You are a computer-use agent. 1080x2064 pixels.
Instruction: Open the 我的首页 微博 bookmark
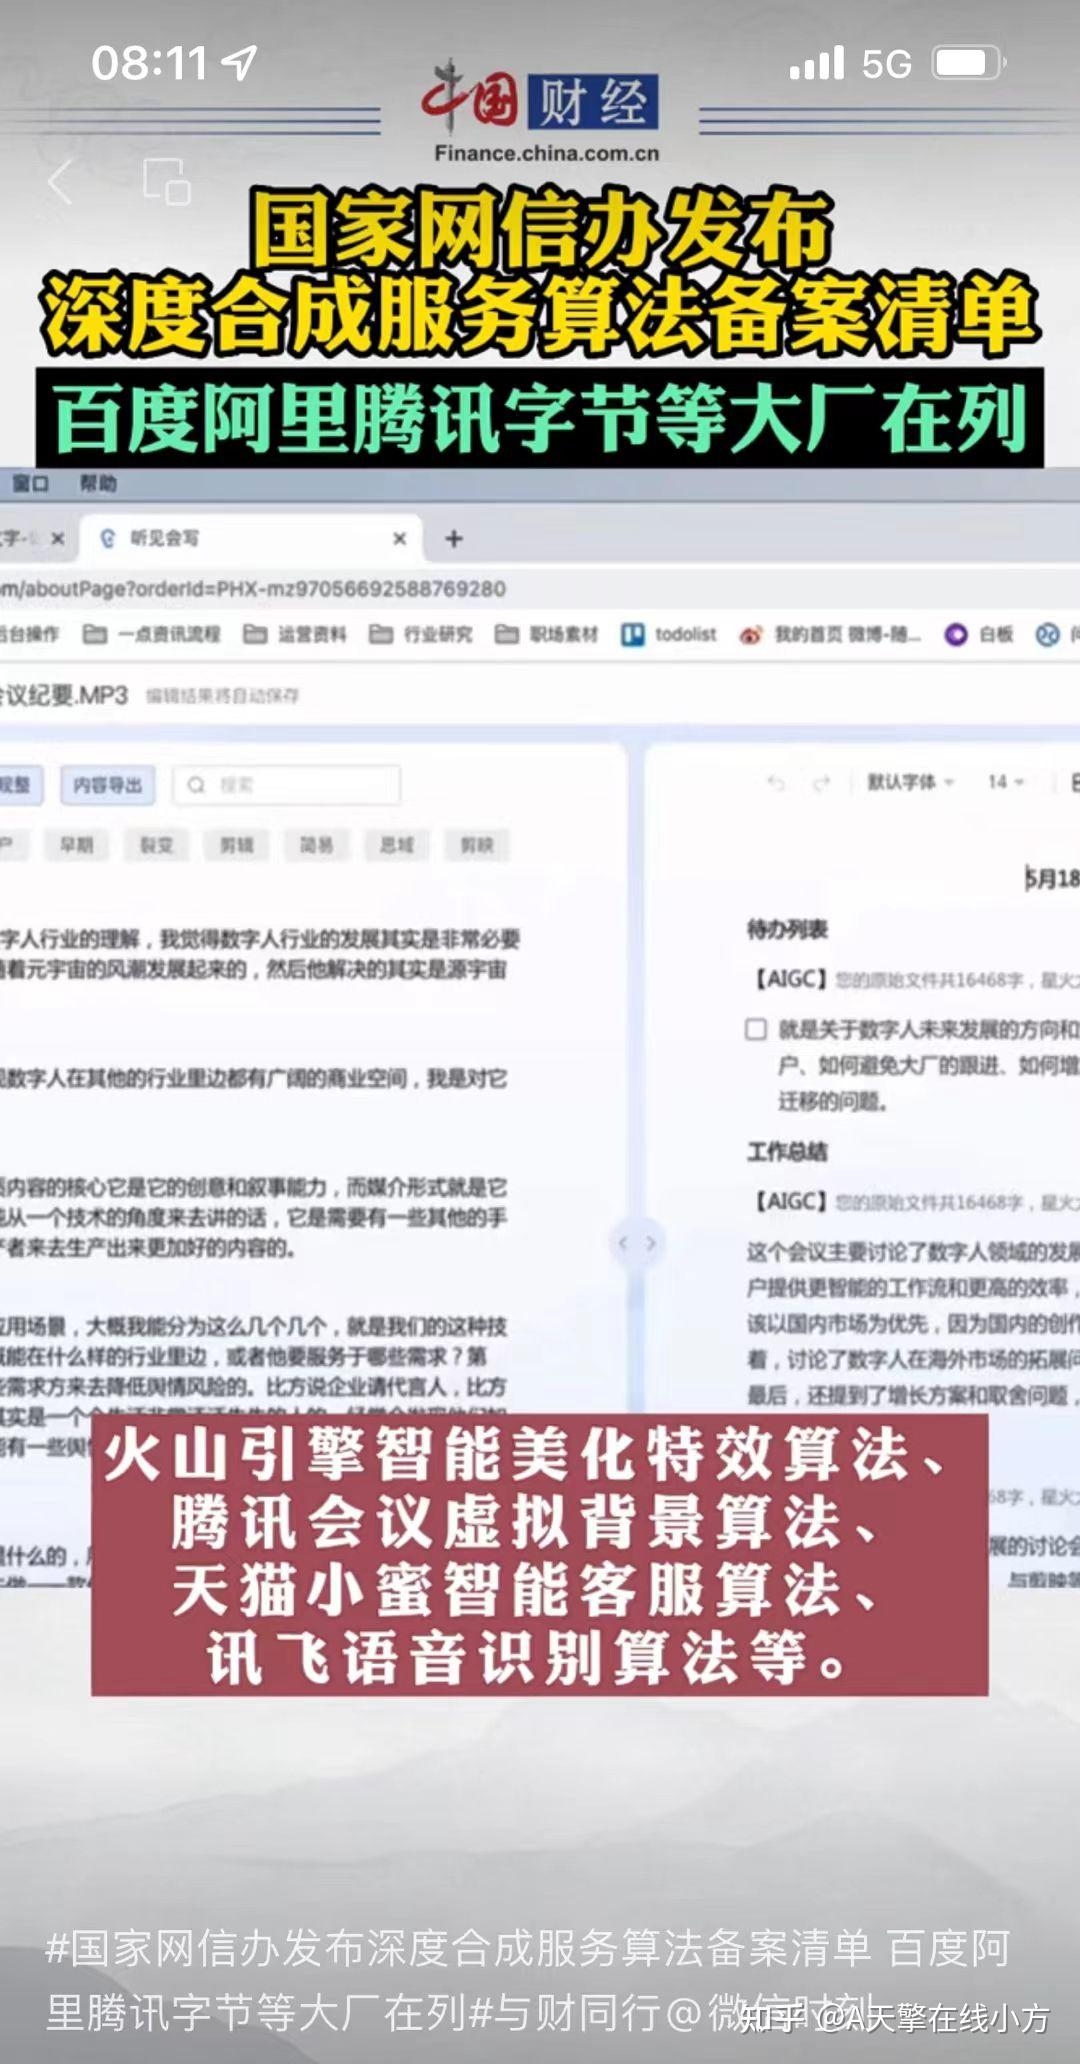click(x=830, y=635)
